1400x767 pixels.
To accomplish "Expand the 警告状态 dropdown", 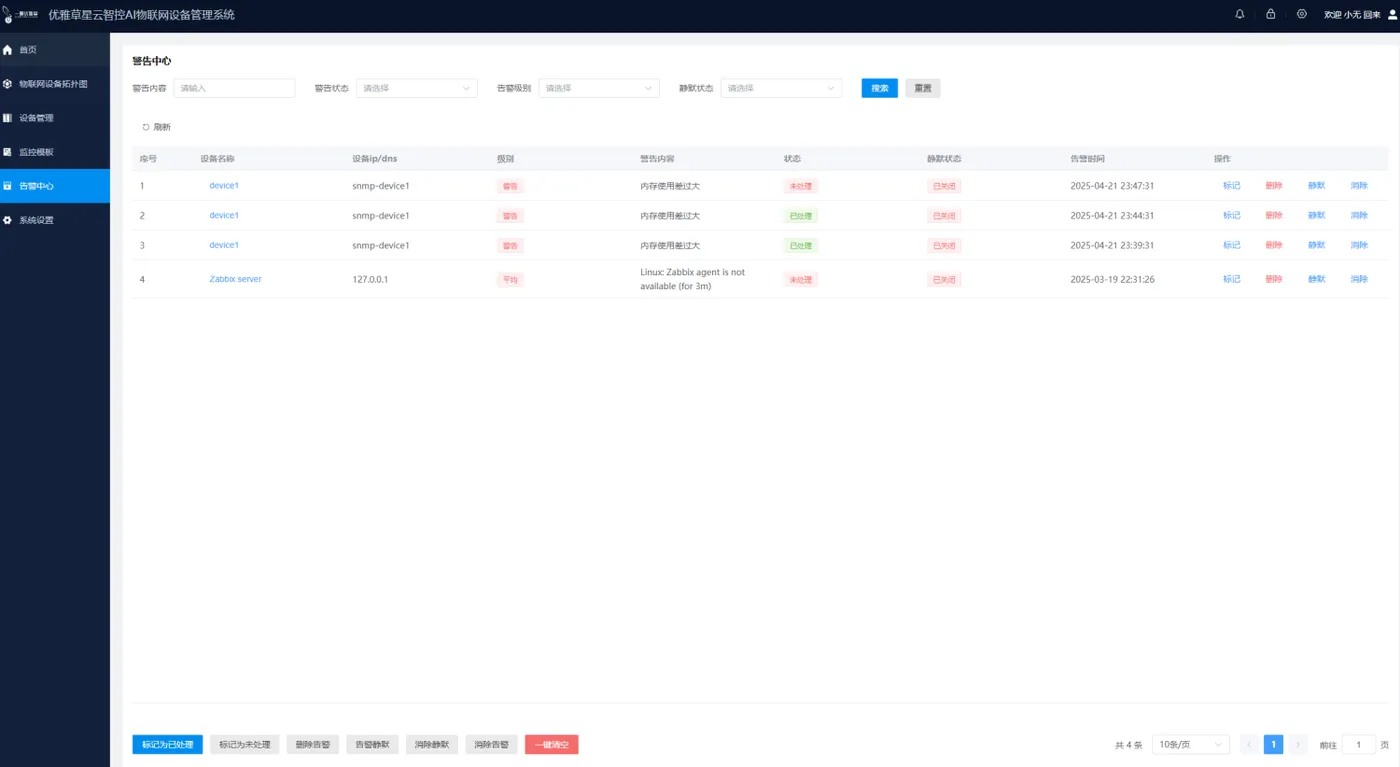I will 417,88.
